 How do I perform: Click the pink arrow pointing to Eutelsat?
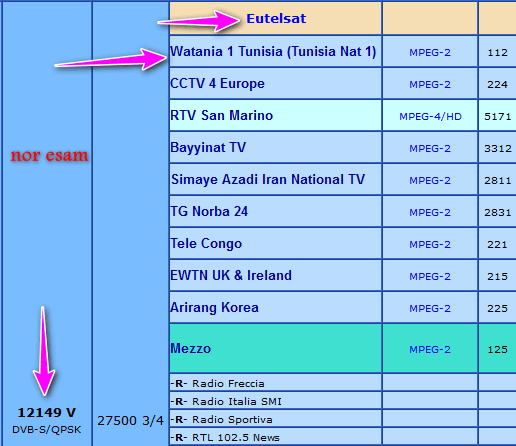click(x=199, y=21)
